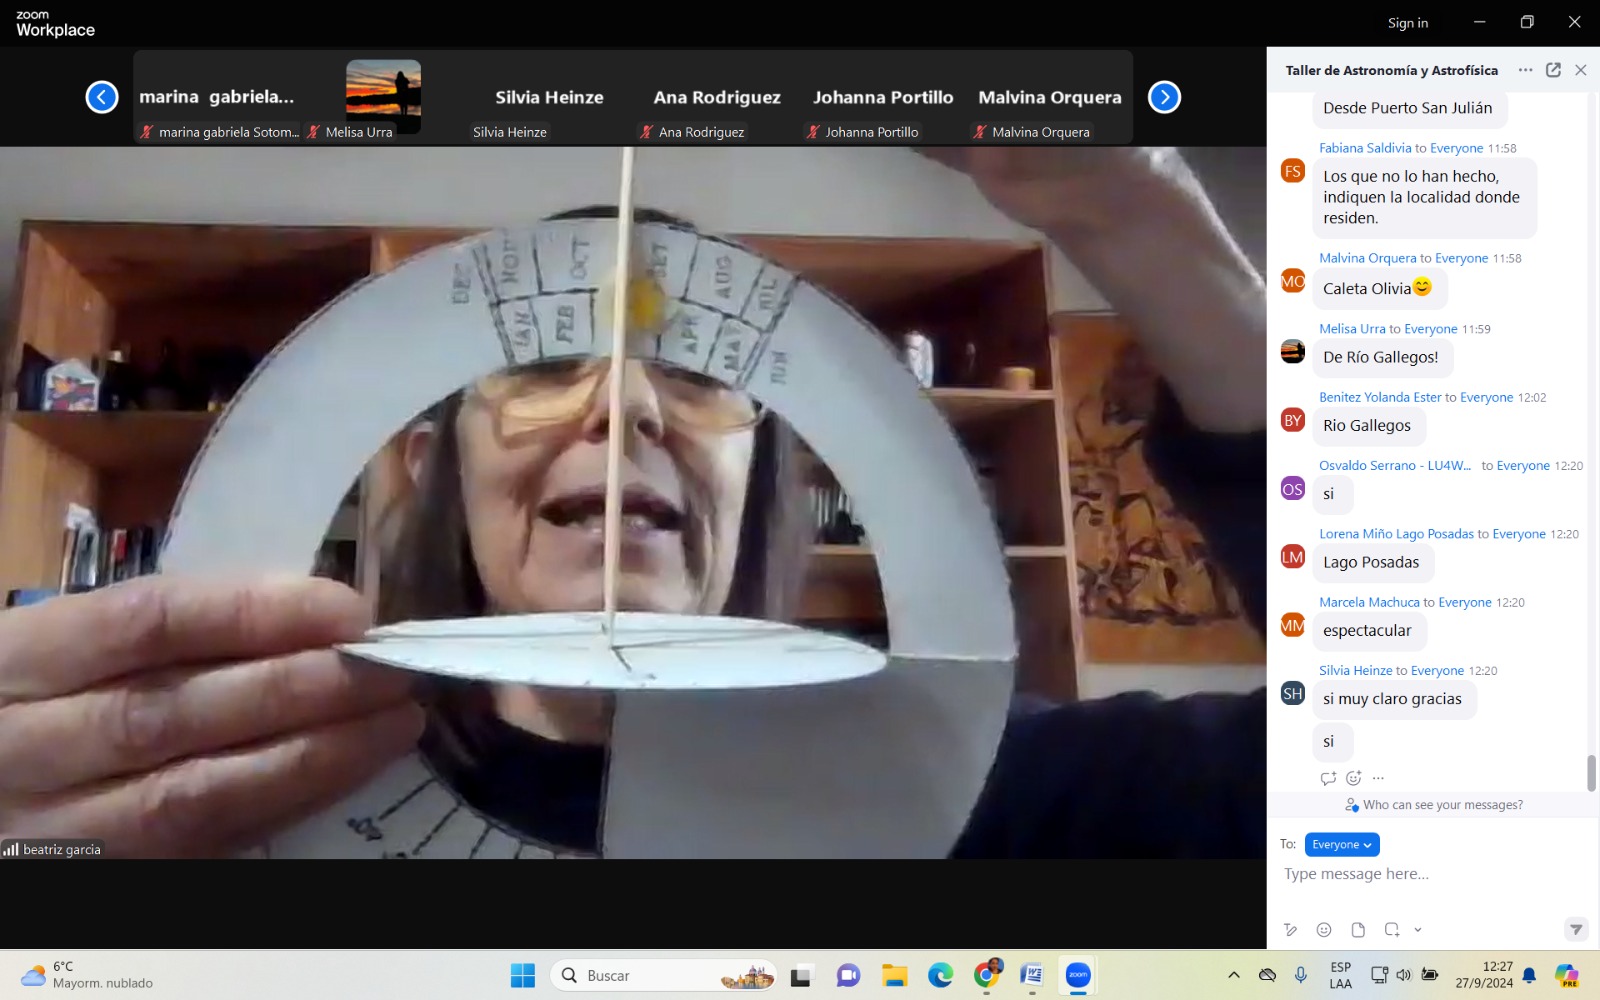Viewport: 1600px width, 1000px height.
Task: Pop out the chat panel
Action: (x=1553, y=70)
